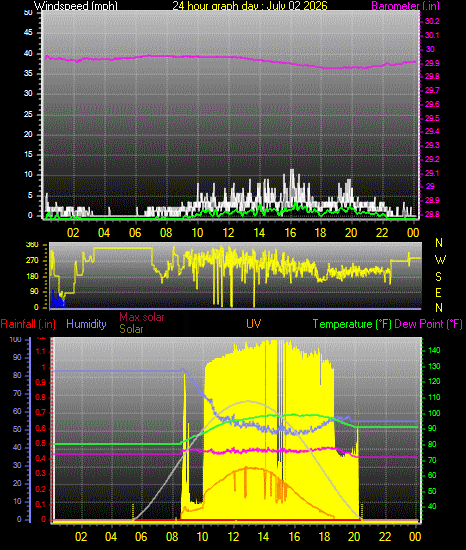Click the E compass direction label

(438, 293)
